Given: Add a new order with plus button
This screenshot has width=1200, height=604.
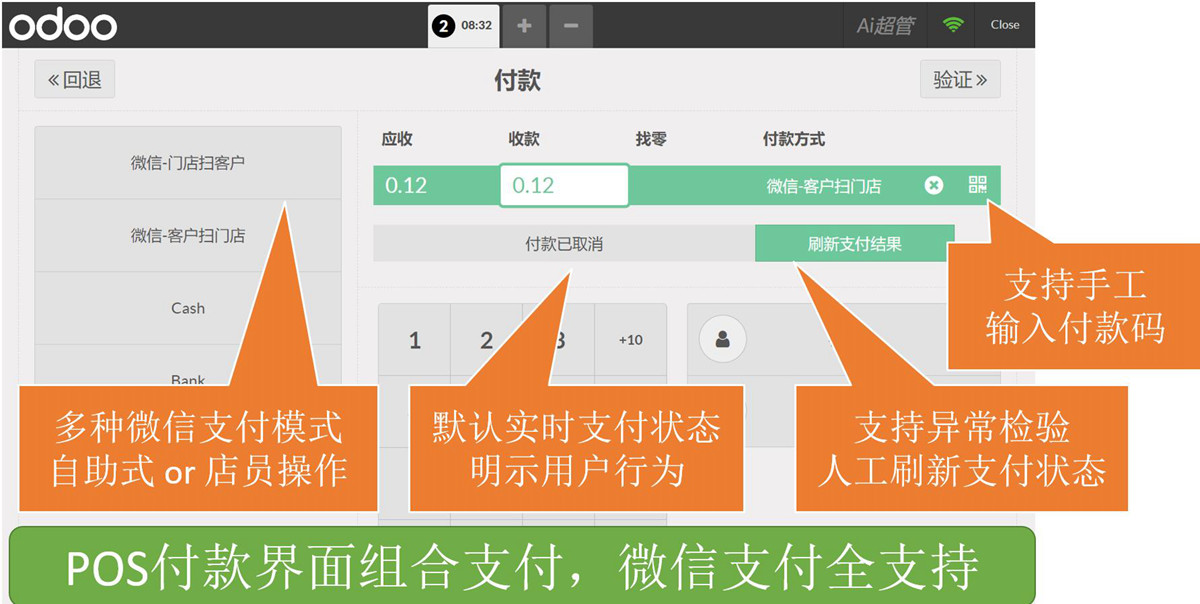Looking at the screenshot, I should pyautogui.click(x=524, y=26).
